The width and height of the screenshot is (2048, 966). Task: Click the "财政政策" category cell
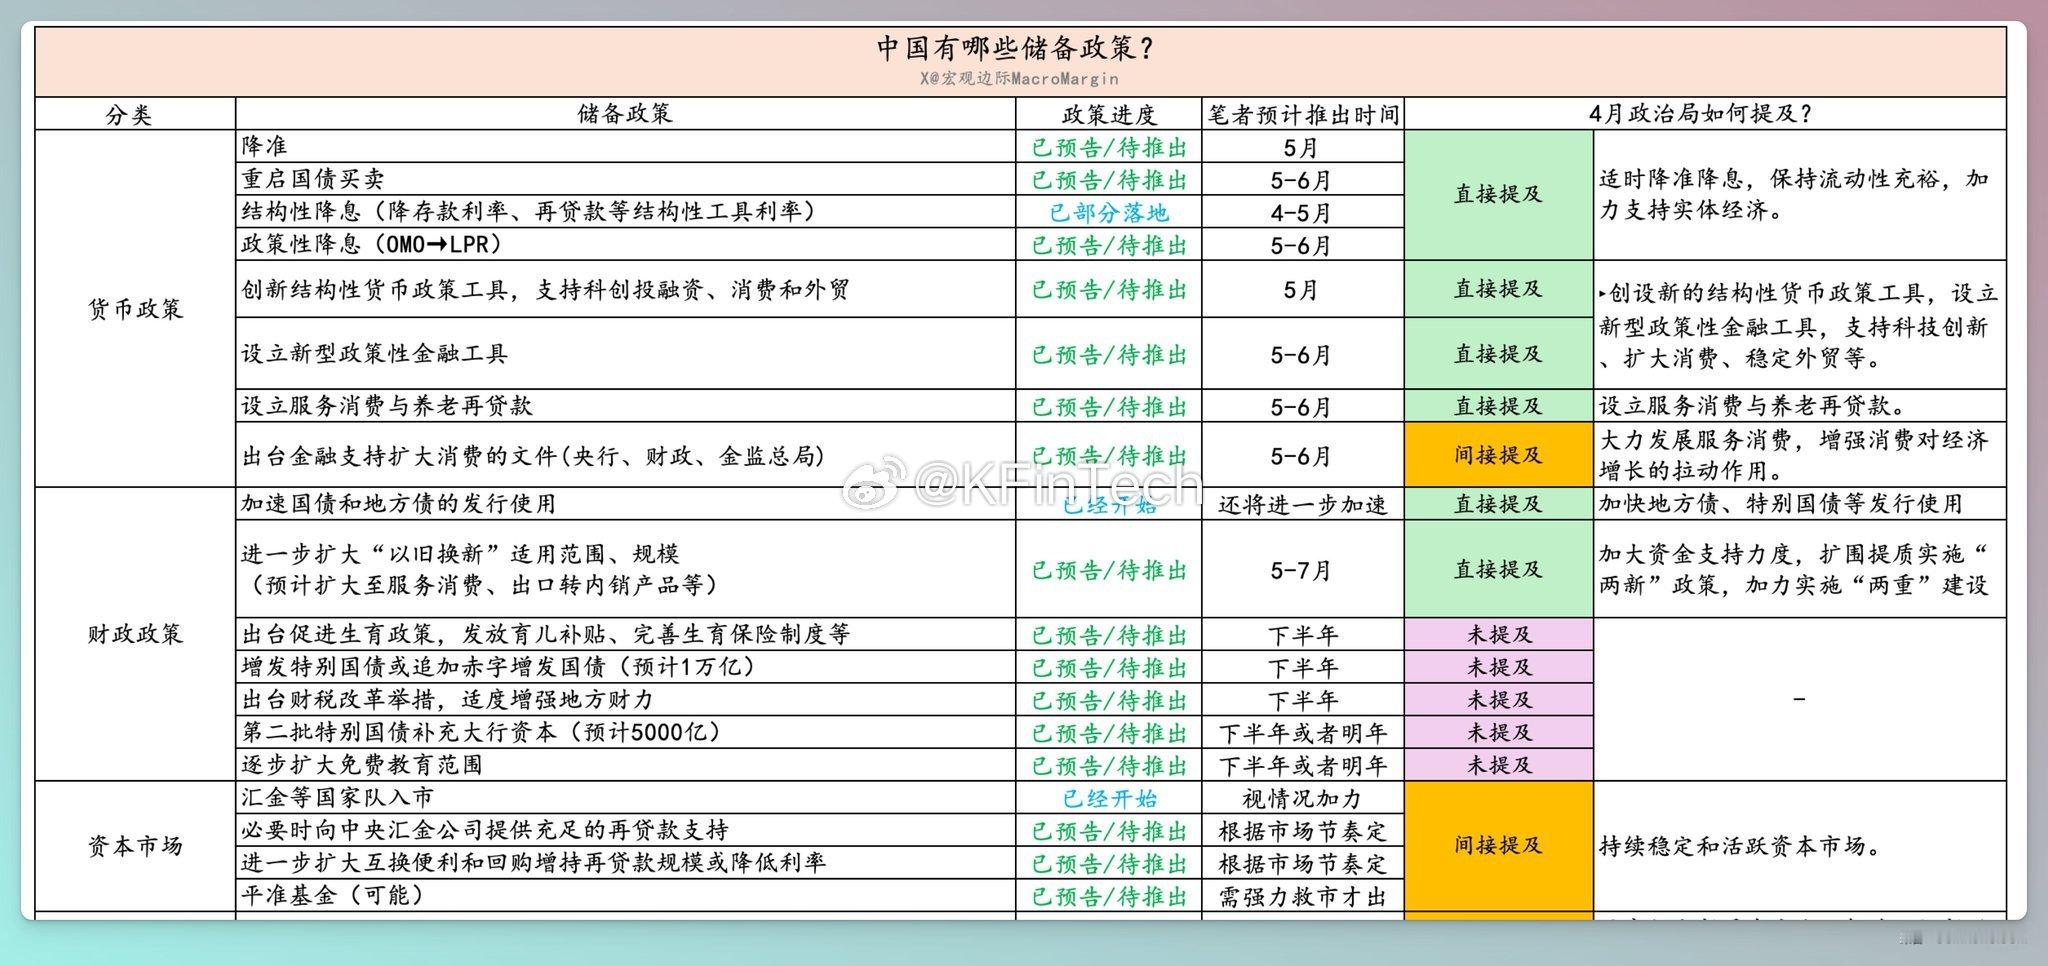coord(135,634)
